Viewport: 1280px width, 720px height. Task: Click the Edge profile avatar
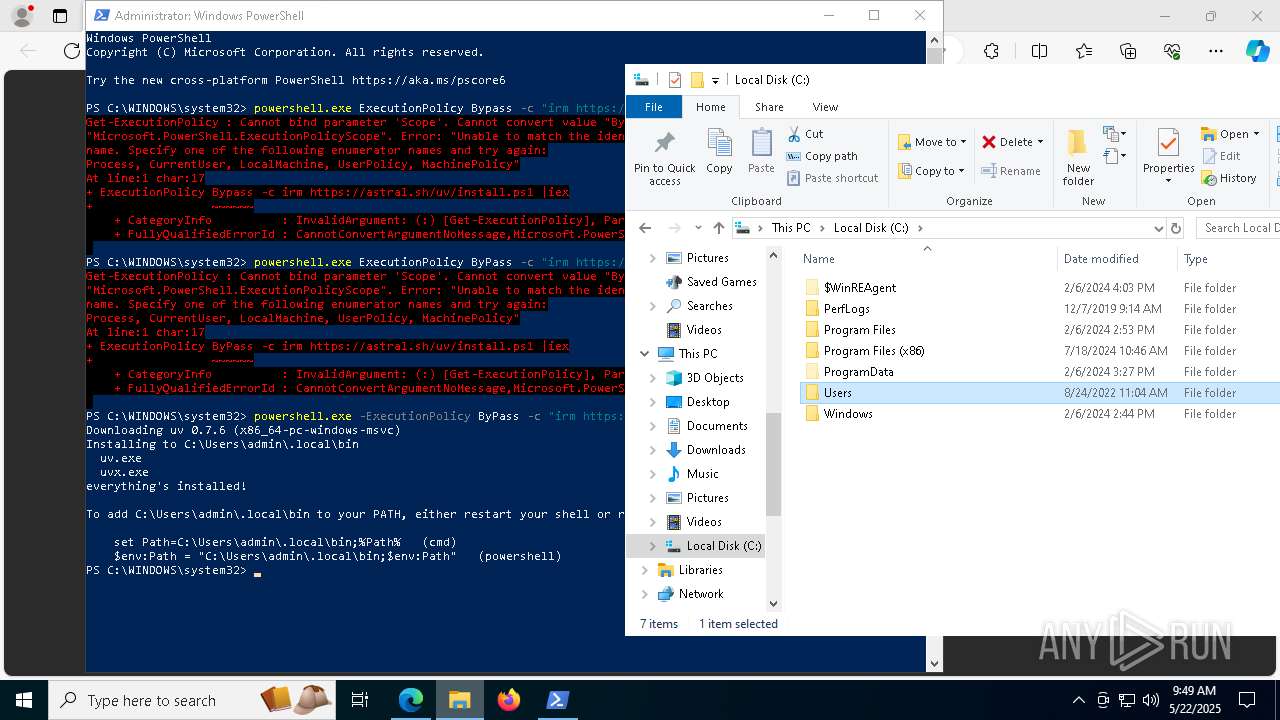tap(21, 16)
